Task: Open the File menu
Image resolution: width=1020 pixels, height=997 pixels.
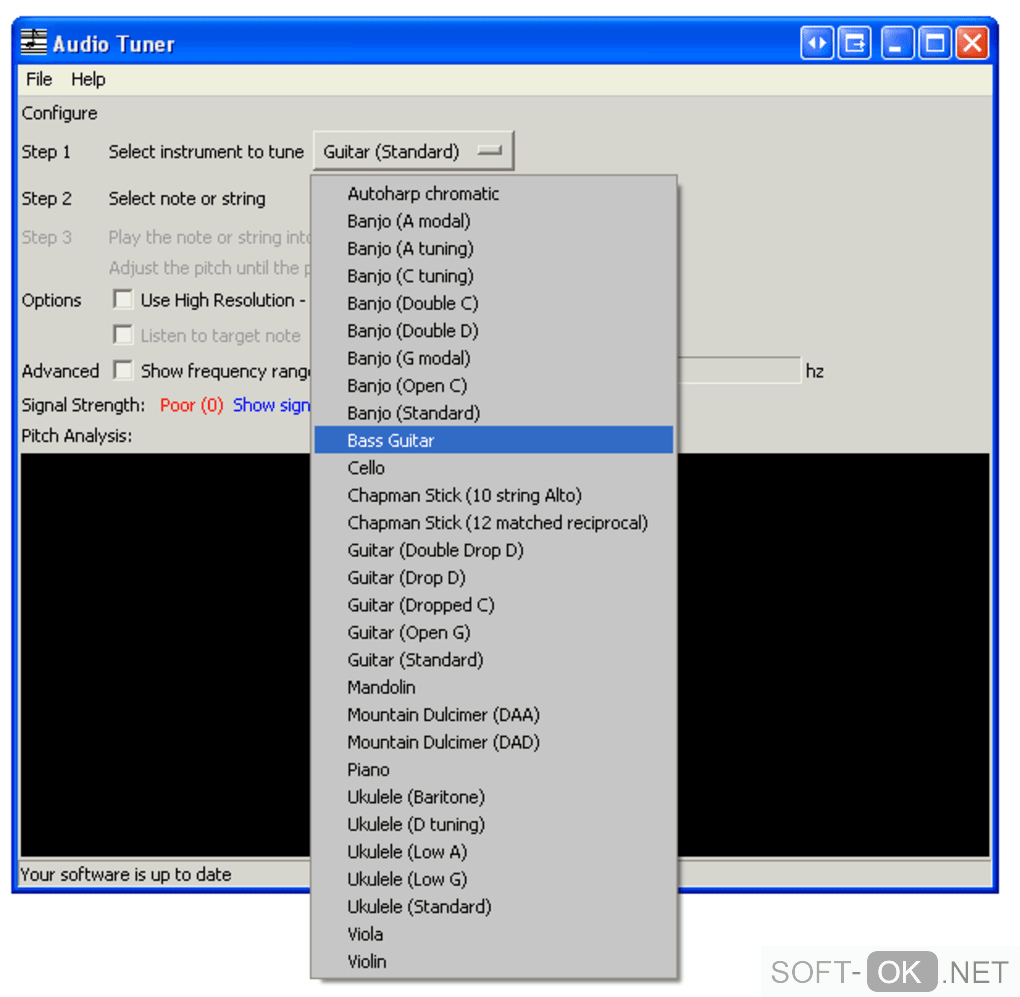Action: 39,79
